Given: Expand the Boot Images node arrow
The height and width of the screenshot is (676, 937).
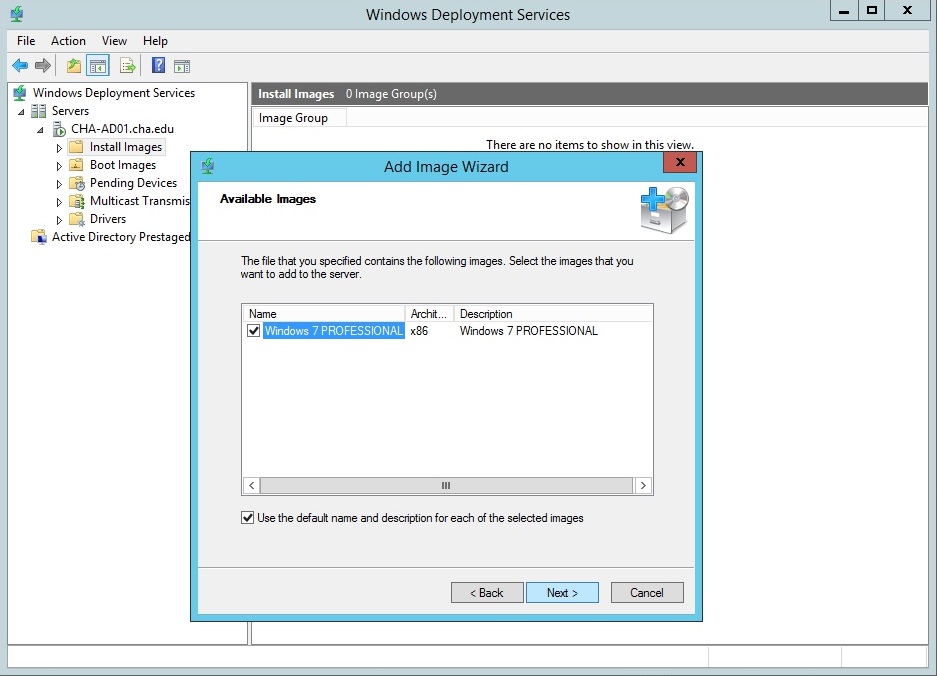Looking at the screenshot, I should [x=59, y=166].
